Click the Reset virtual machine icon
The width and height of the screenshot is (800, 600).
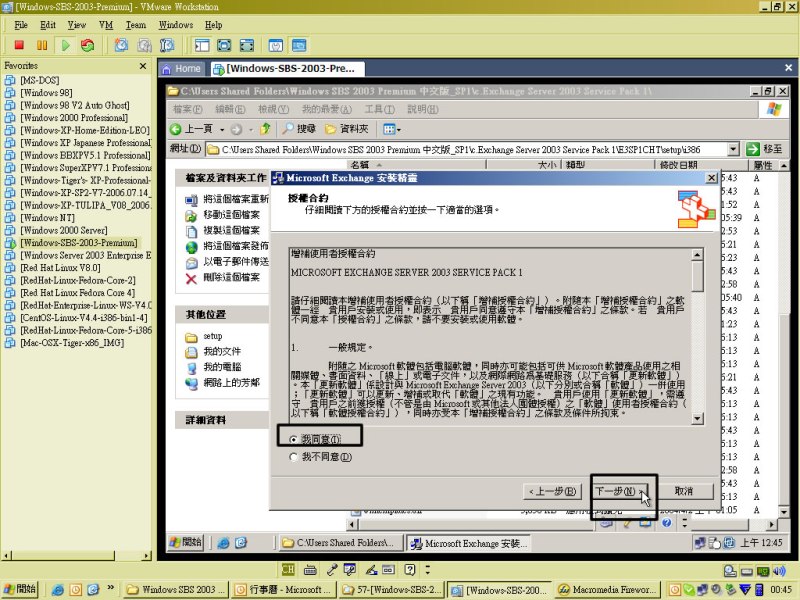[x=88, y=45]
